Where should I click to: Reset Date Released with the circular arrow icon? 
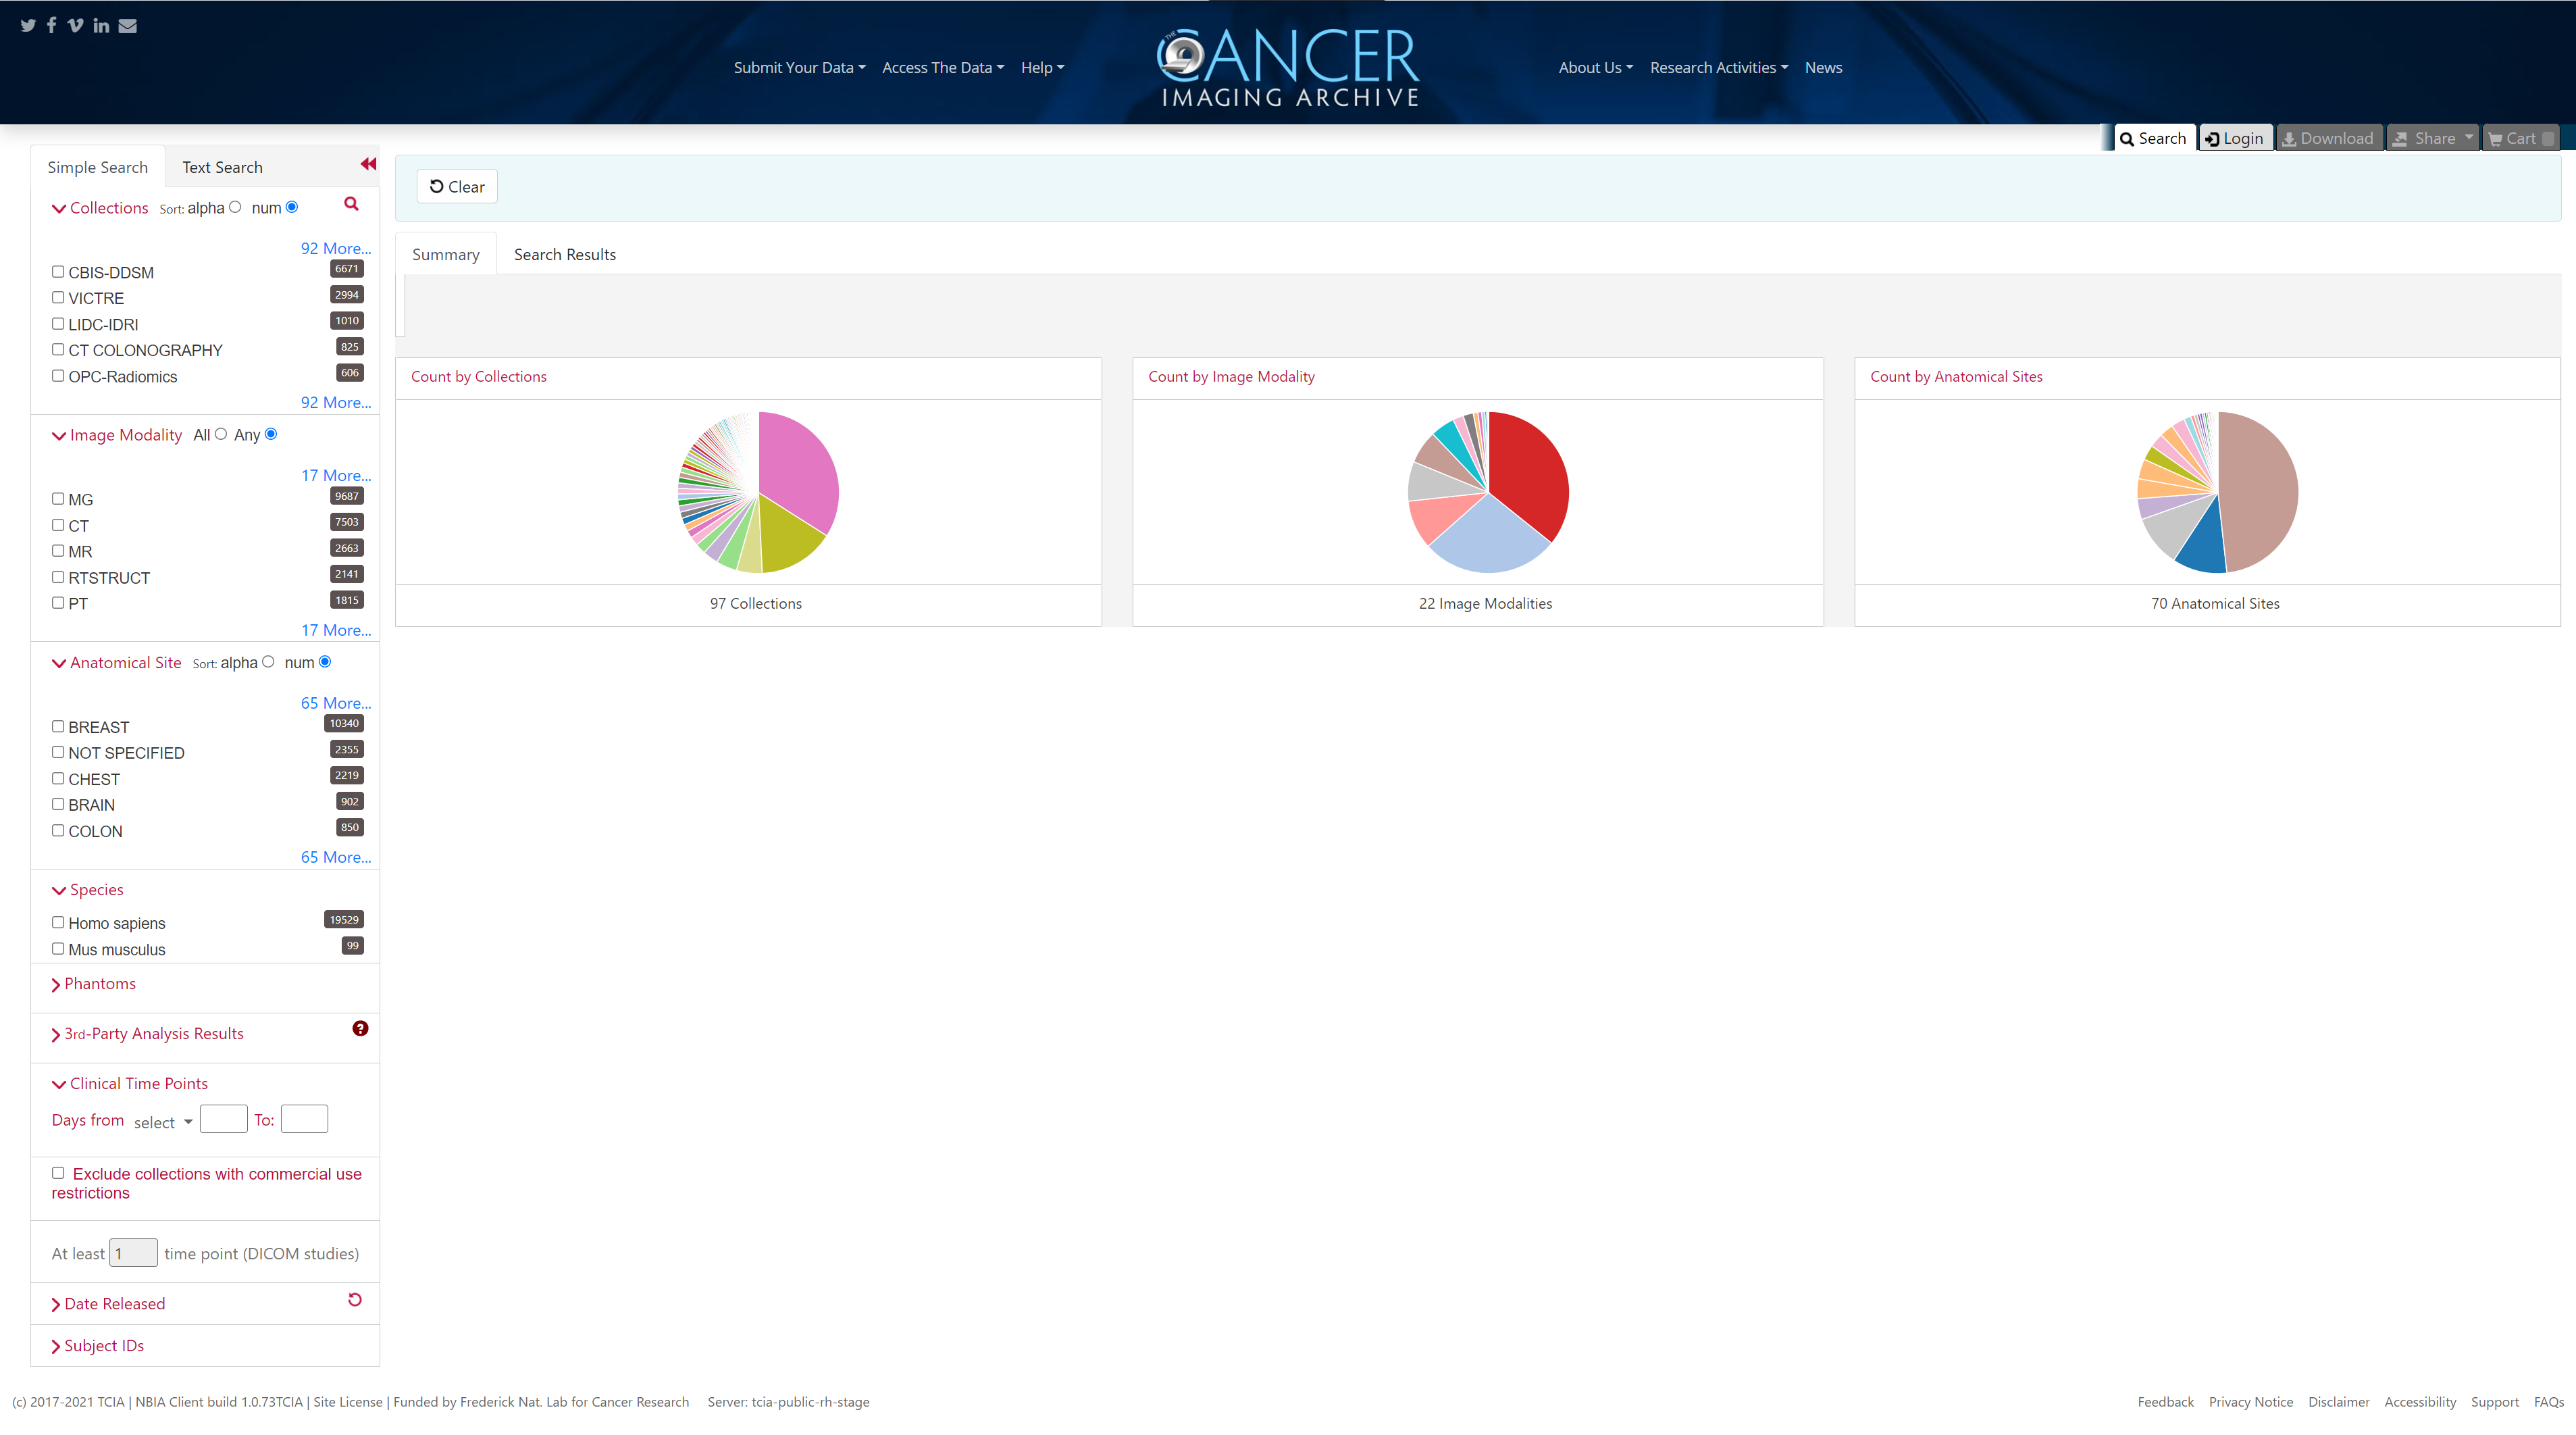point(354,1300)
